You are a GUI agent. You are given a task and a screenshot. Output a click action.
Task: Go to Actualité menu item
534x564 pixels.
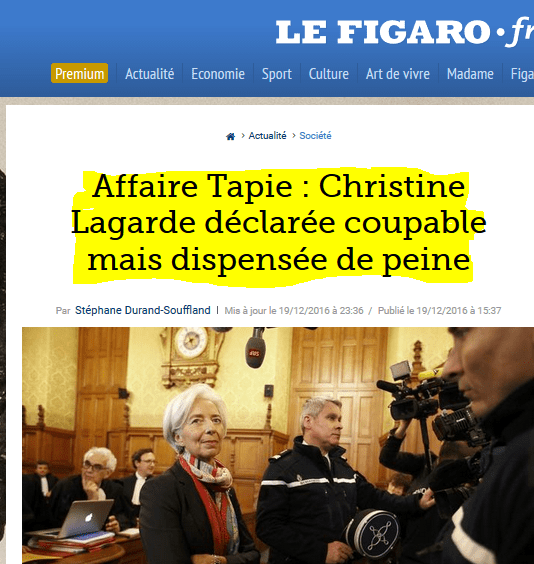150,74
